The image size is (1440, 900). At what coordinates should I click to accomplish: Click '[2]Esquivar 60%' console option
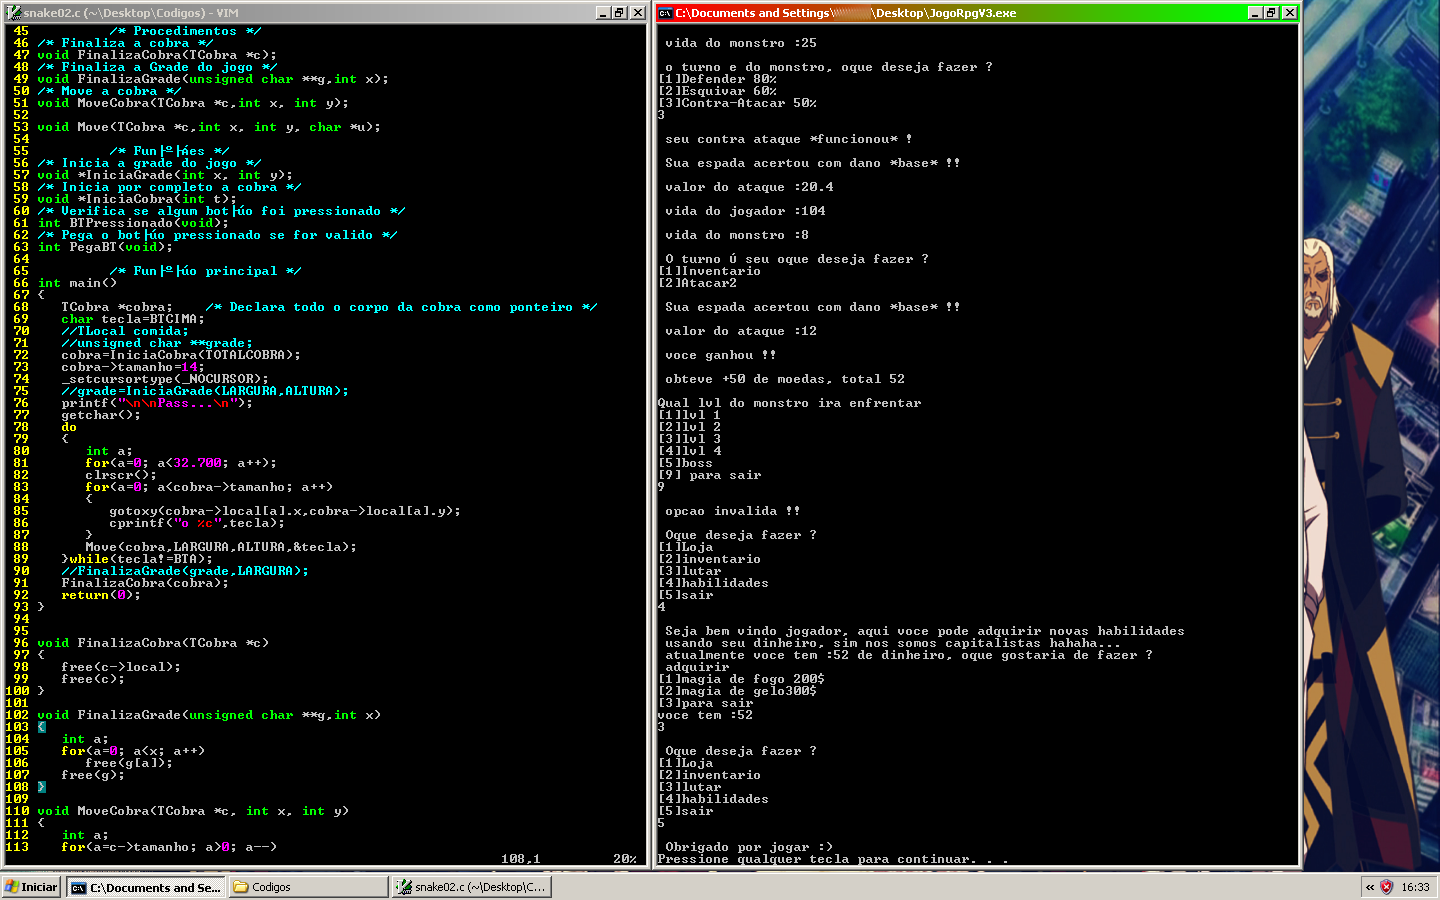click(x=717, y=91)
